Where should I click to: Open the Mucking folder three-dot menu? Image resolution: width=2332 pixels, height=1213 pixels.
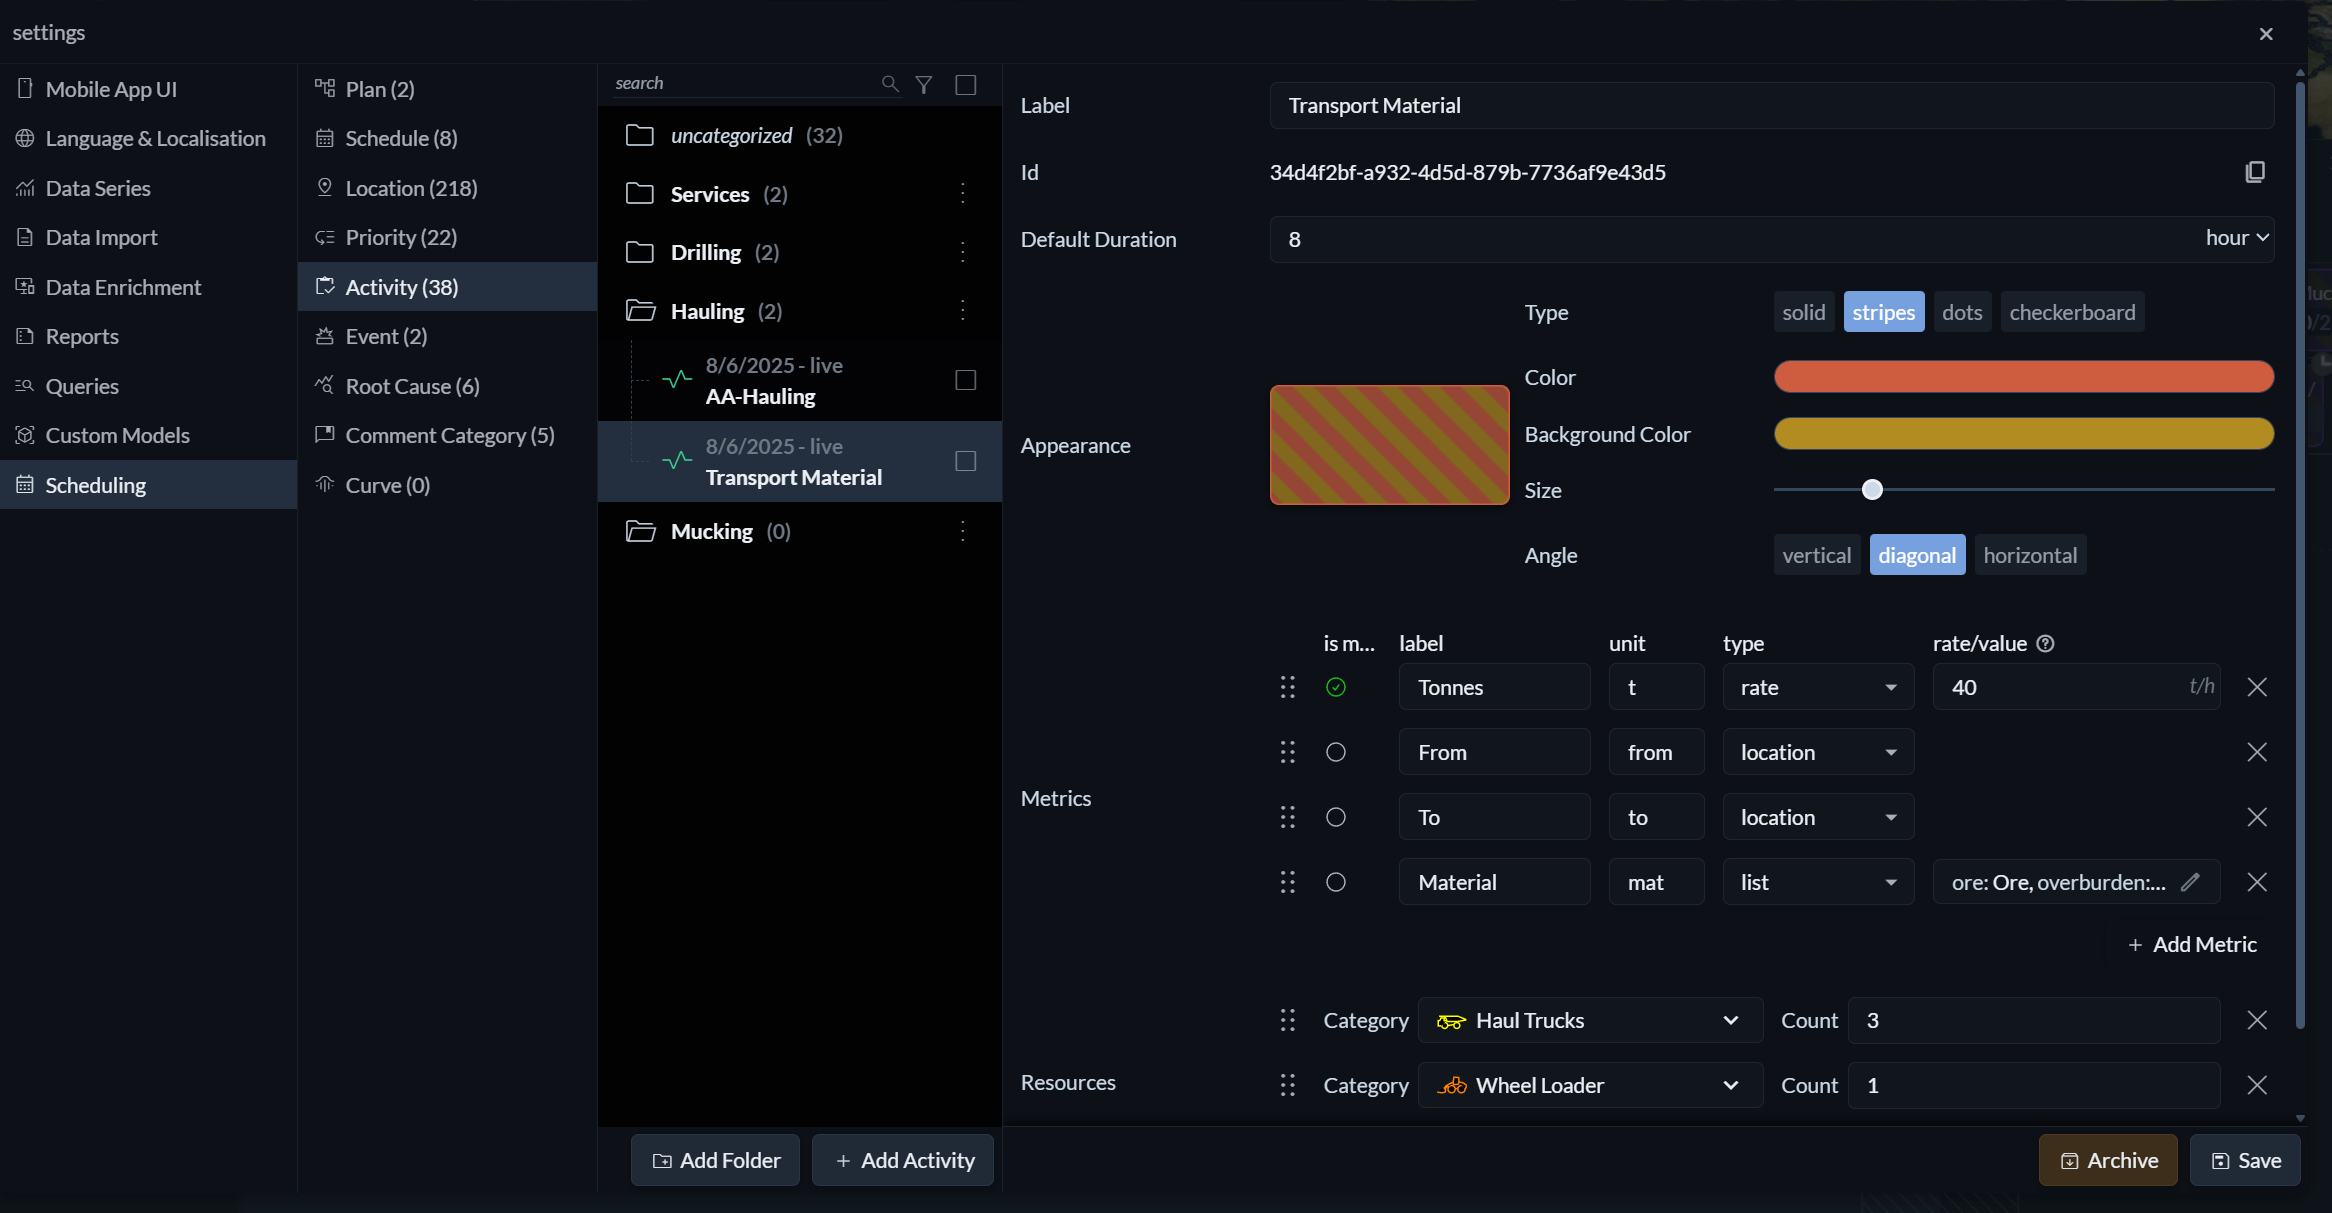[x=963, y=531]
